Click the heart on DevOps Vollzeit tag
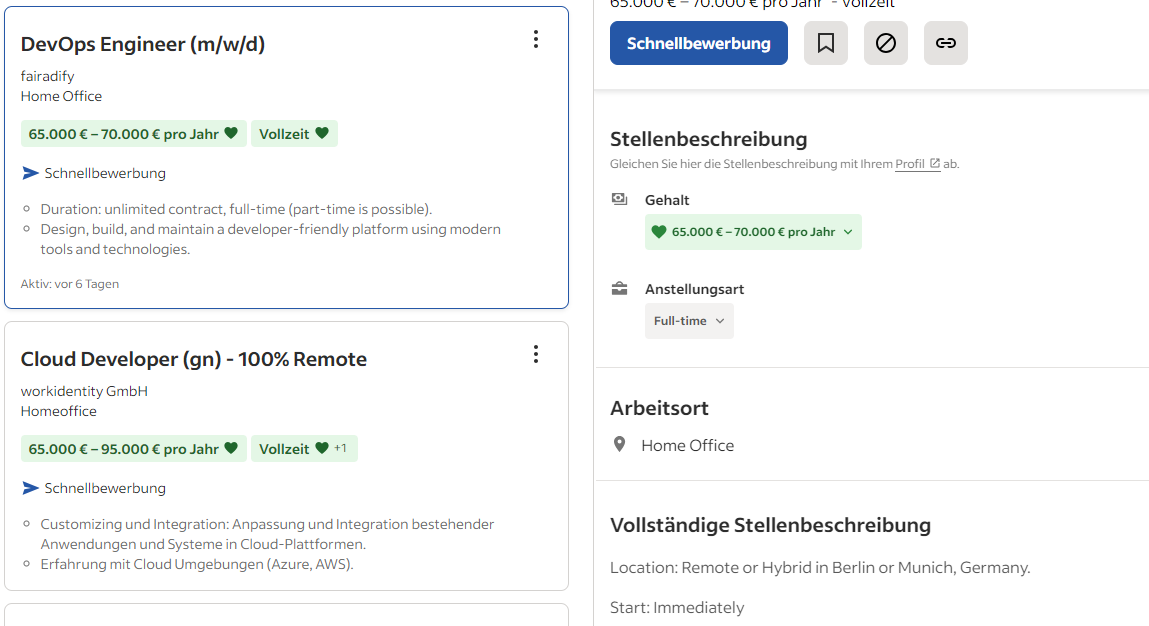Viewport: 1149px width, 626px height. pyautogui.click(x=322, y=133)
